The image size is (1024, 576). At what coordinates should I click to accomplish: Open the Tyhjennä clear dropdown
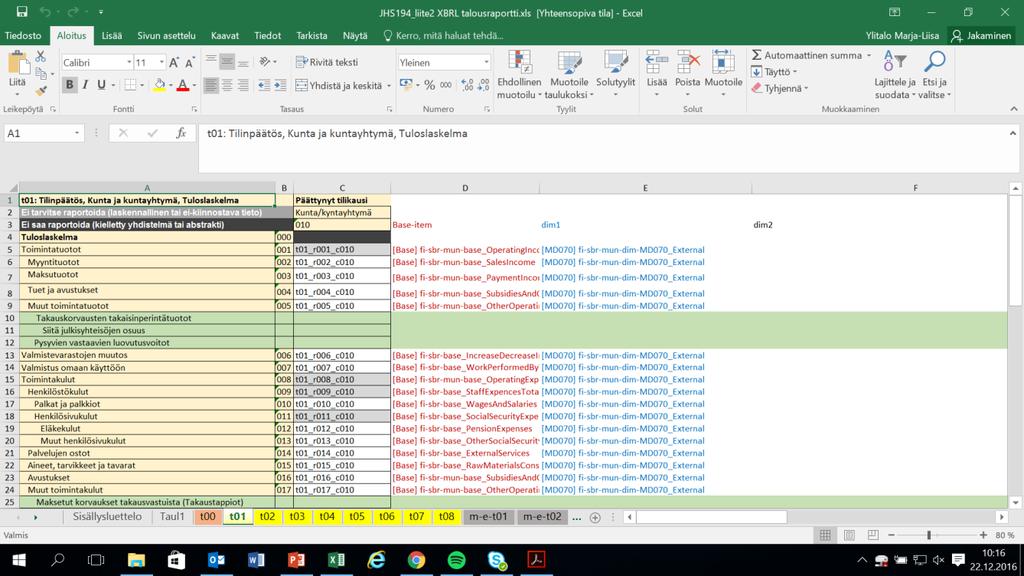click(780, 88)
